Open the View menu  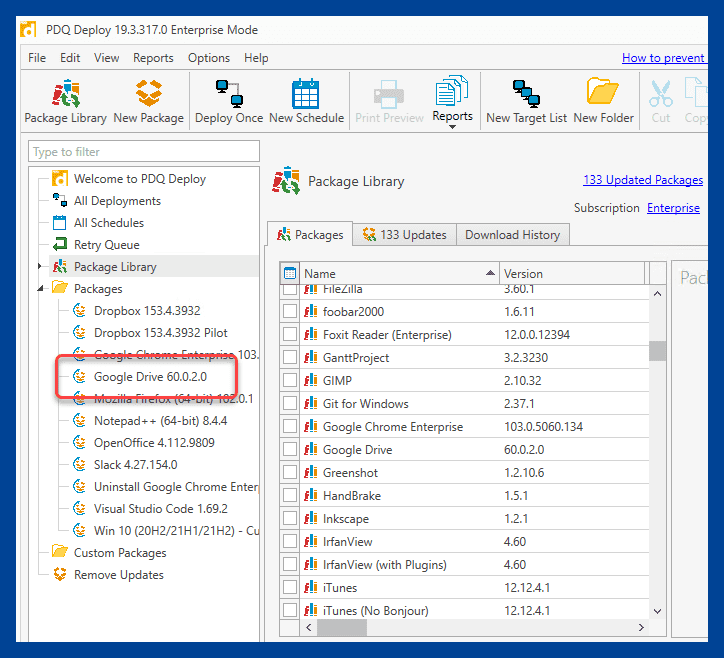tap(107, 58)
